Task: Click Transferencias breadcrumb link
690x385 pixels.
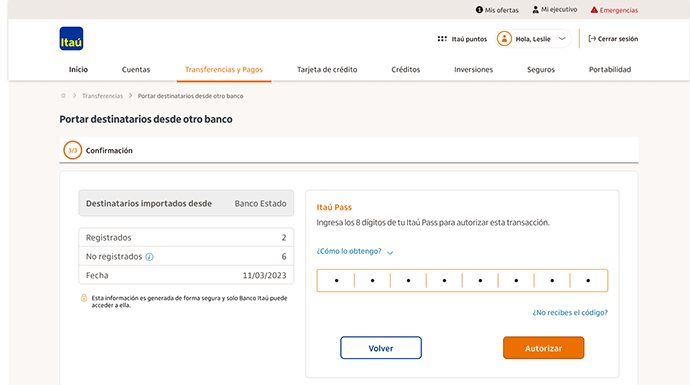Action: tap(103, 96)
